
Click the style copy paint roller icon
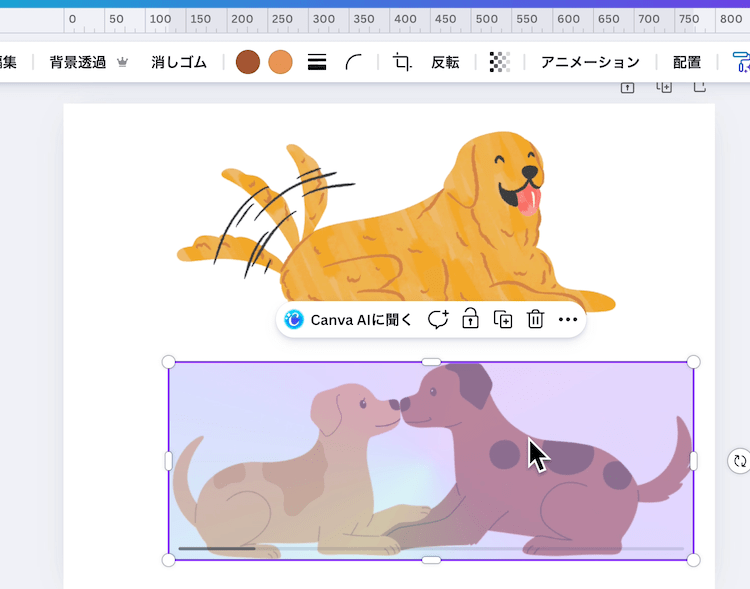coord(741,62)
